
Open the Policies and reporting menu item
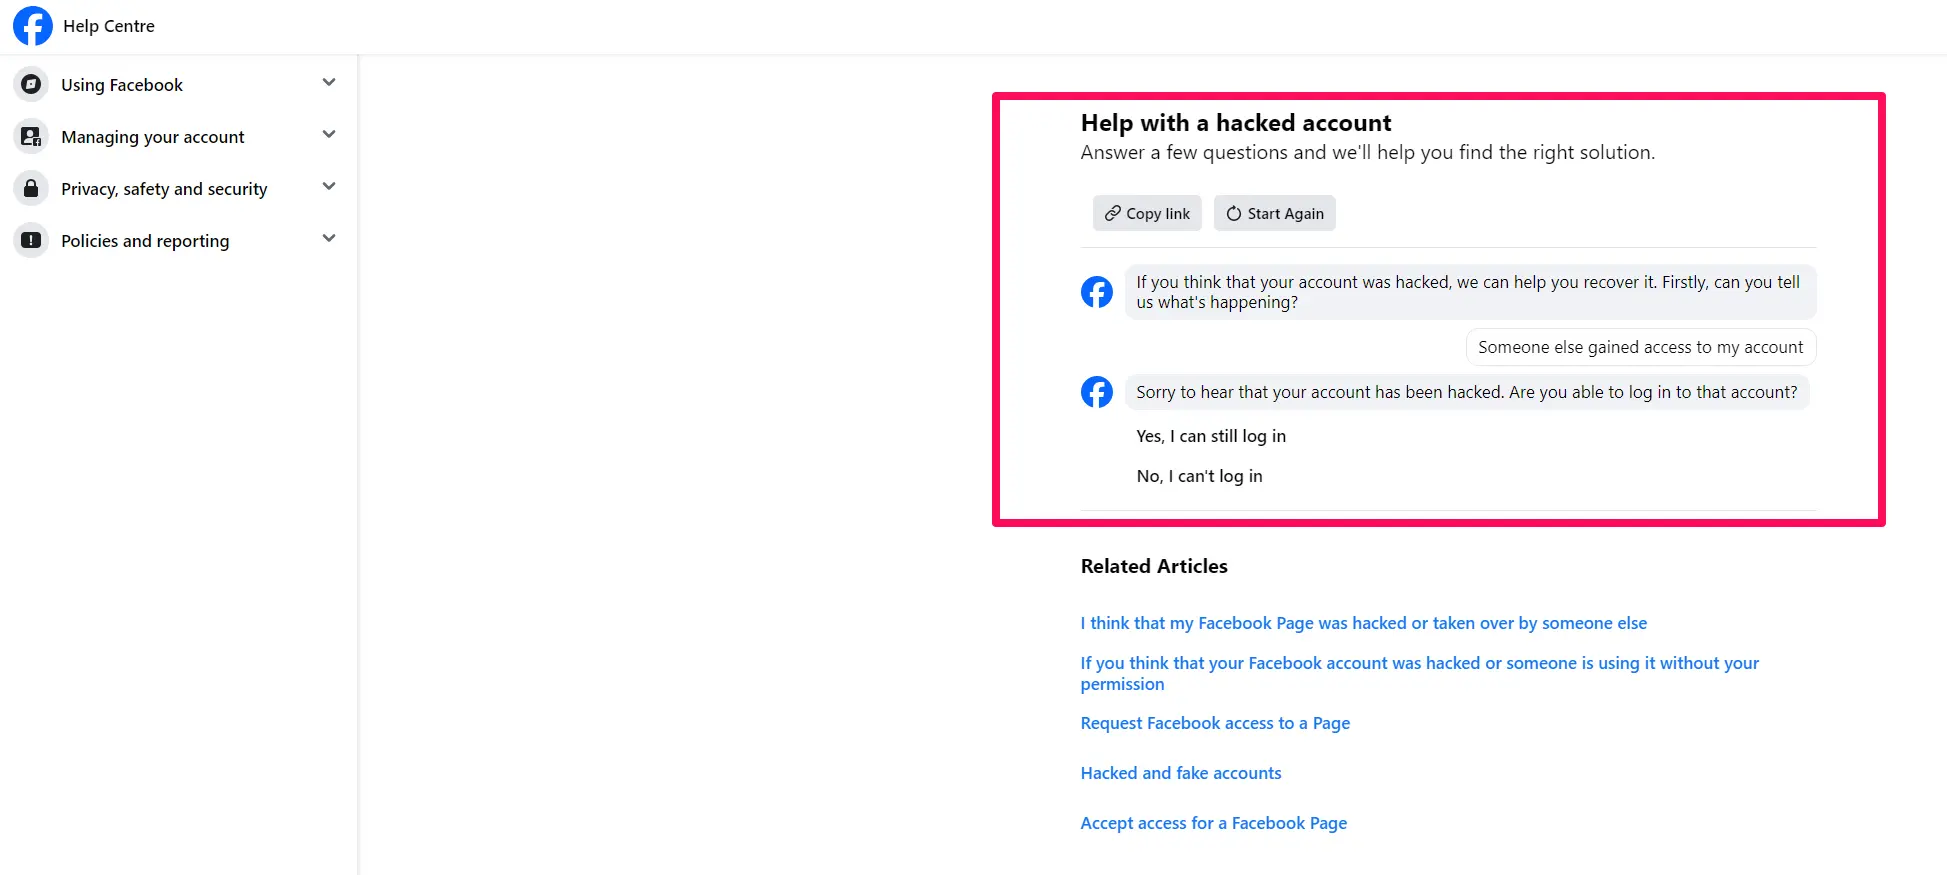click(x=145, y=241)
